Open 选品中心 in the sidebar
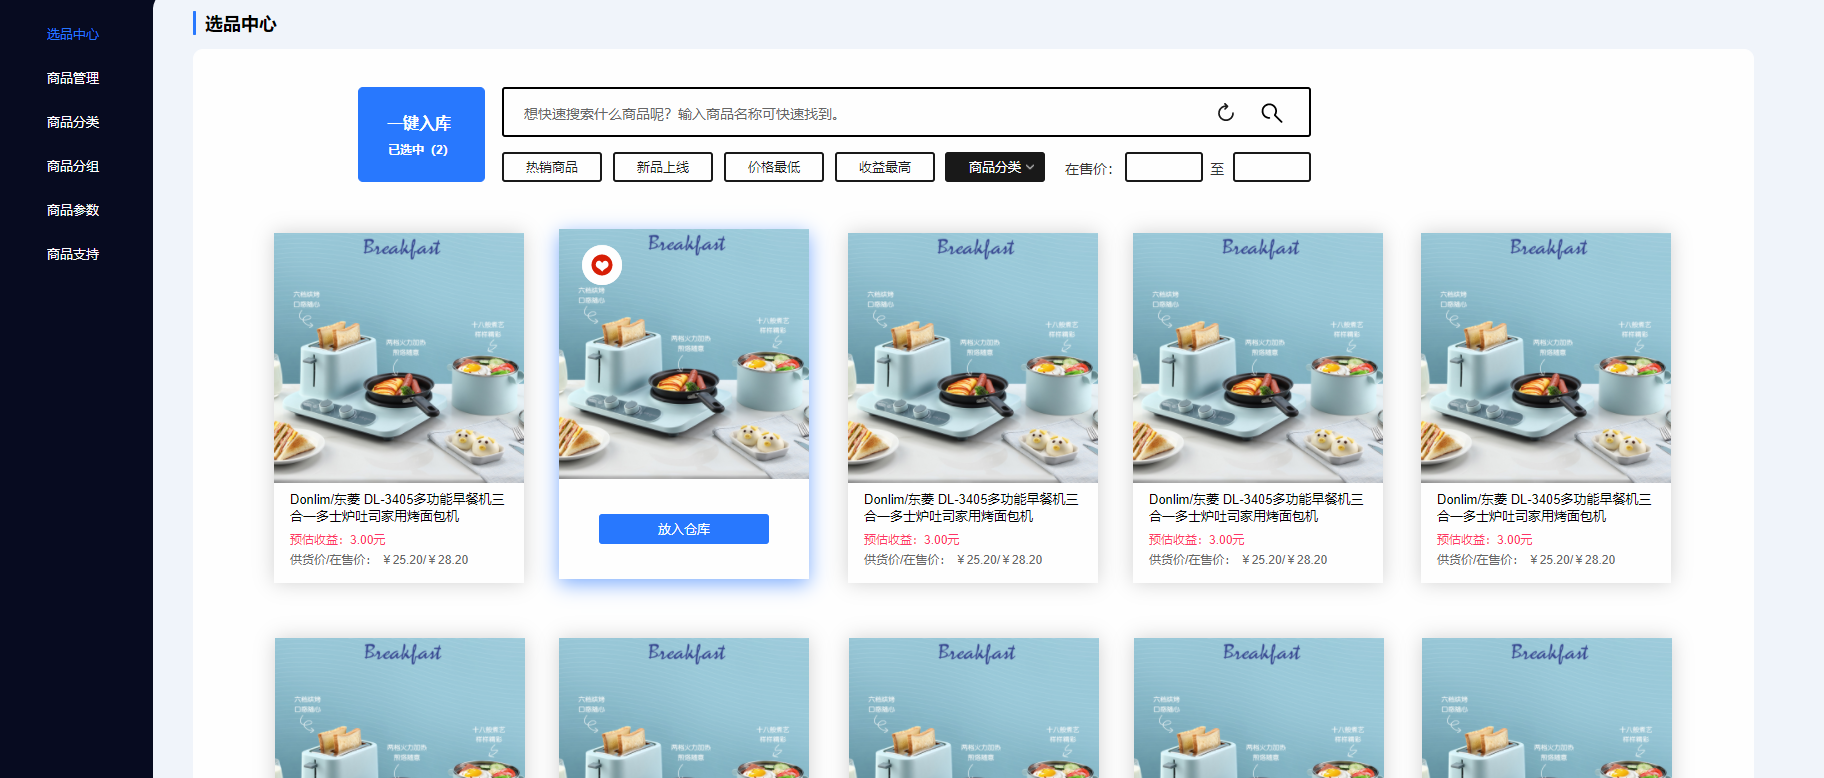This screenshot has height=778, width=1824. point(73,34)
